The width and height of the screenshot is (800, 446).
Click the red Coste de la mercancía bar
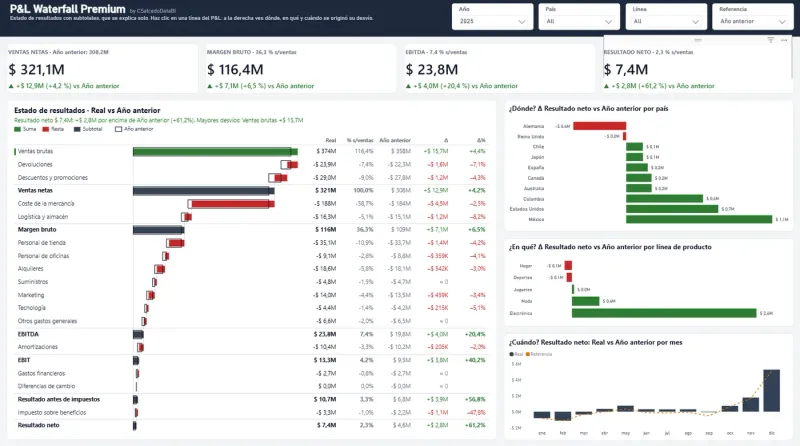coord(233,204)
